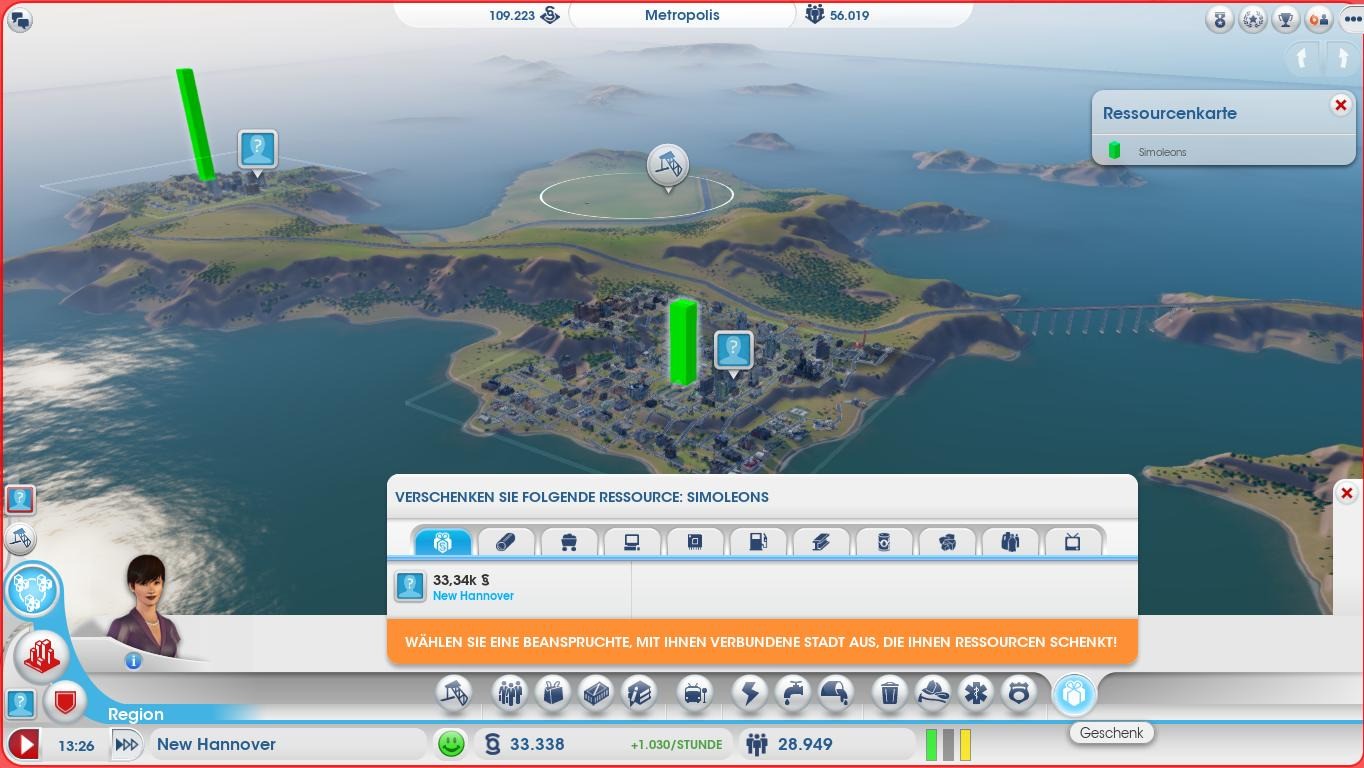Click the green Simoleons legend swatch
Viewport: 1364px width, 768px height.
1114,151
